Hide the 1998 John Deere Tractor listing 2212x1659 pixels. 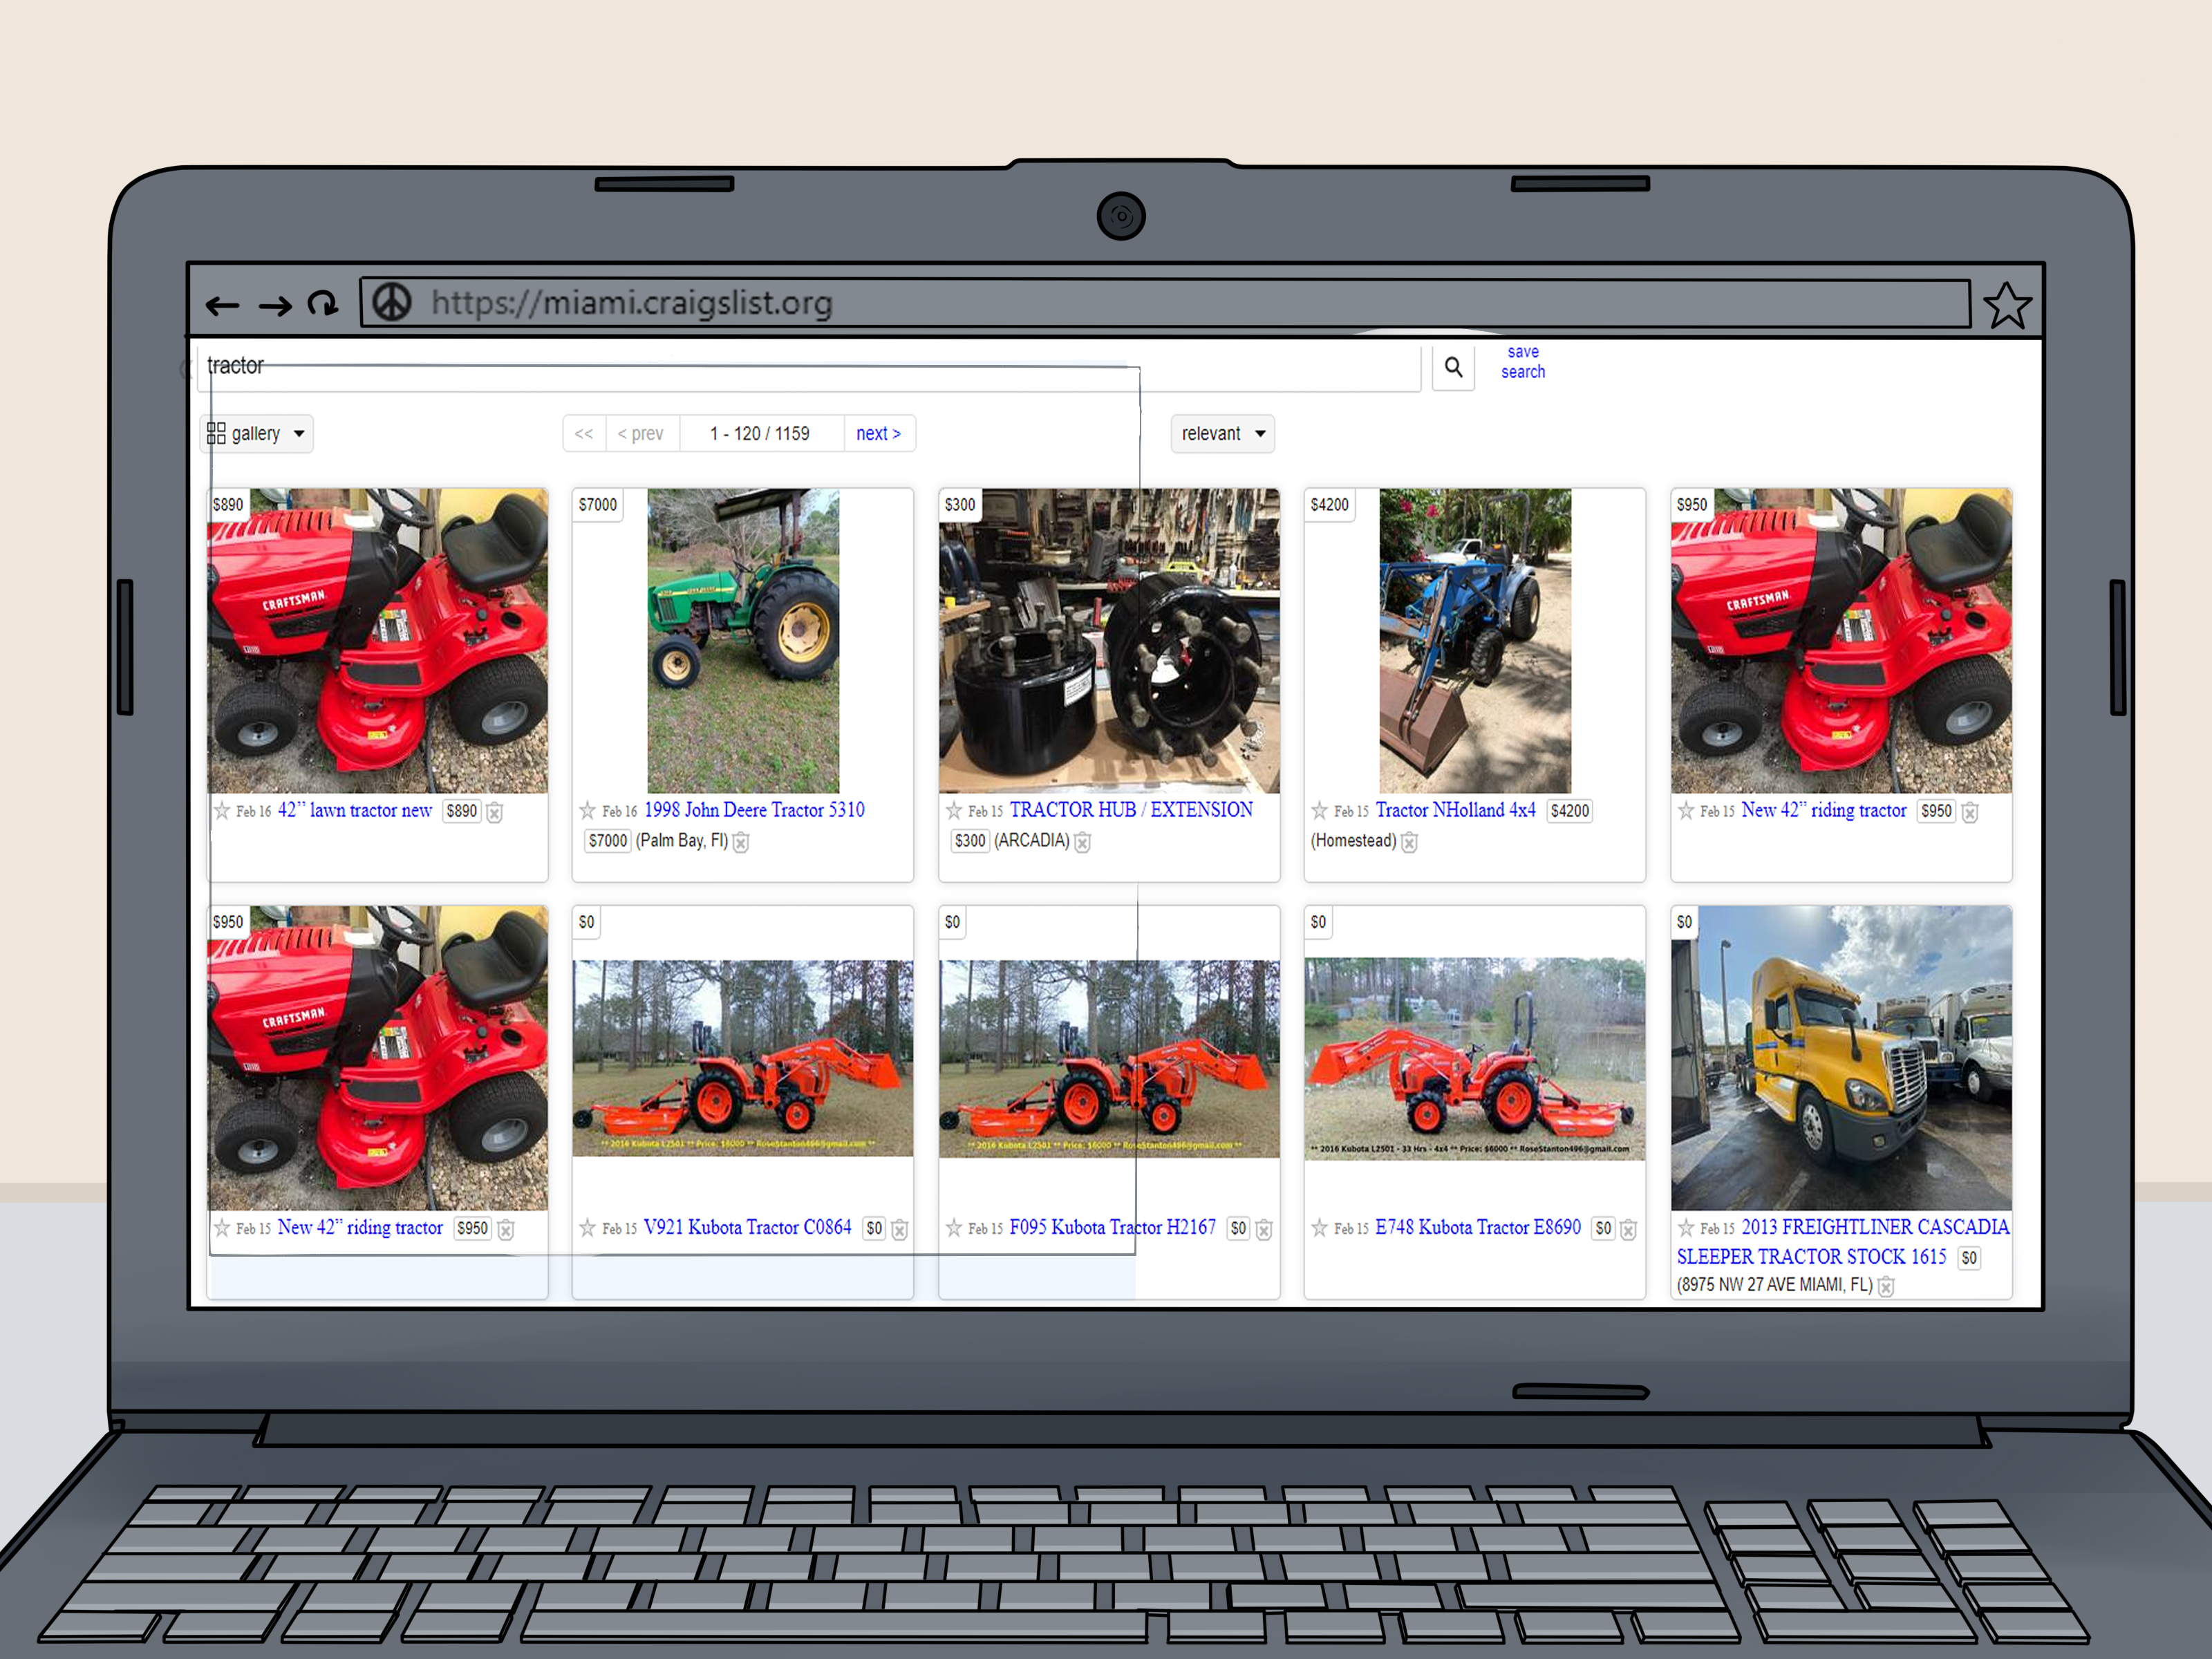[x=741, y=842]
